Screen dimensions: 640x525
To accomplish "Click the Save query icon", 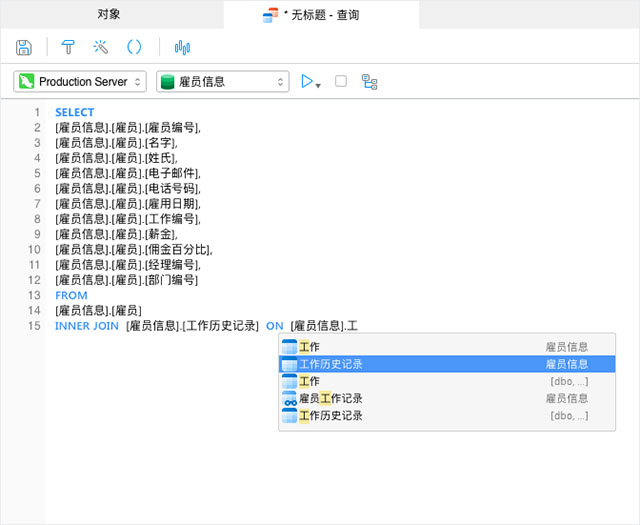I will [24, 47].
